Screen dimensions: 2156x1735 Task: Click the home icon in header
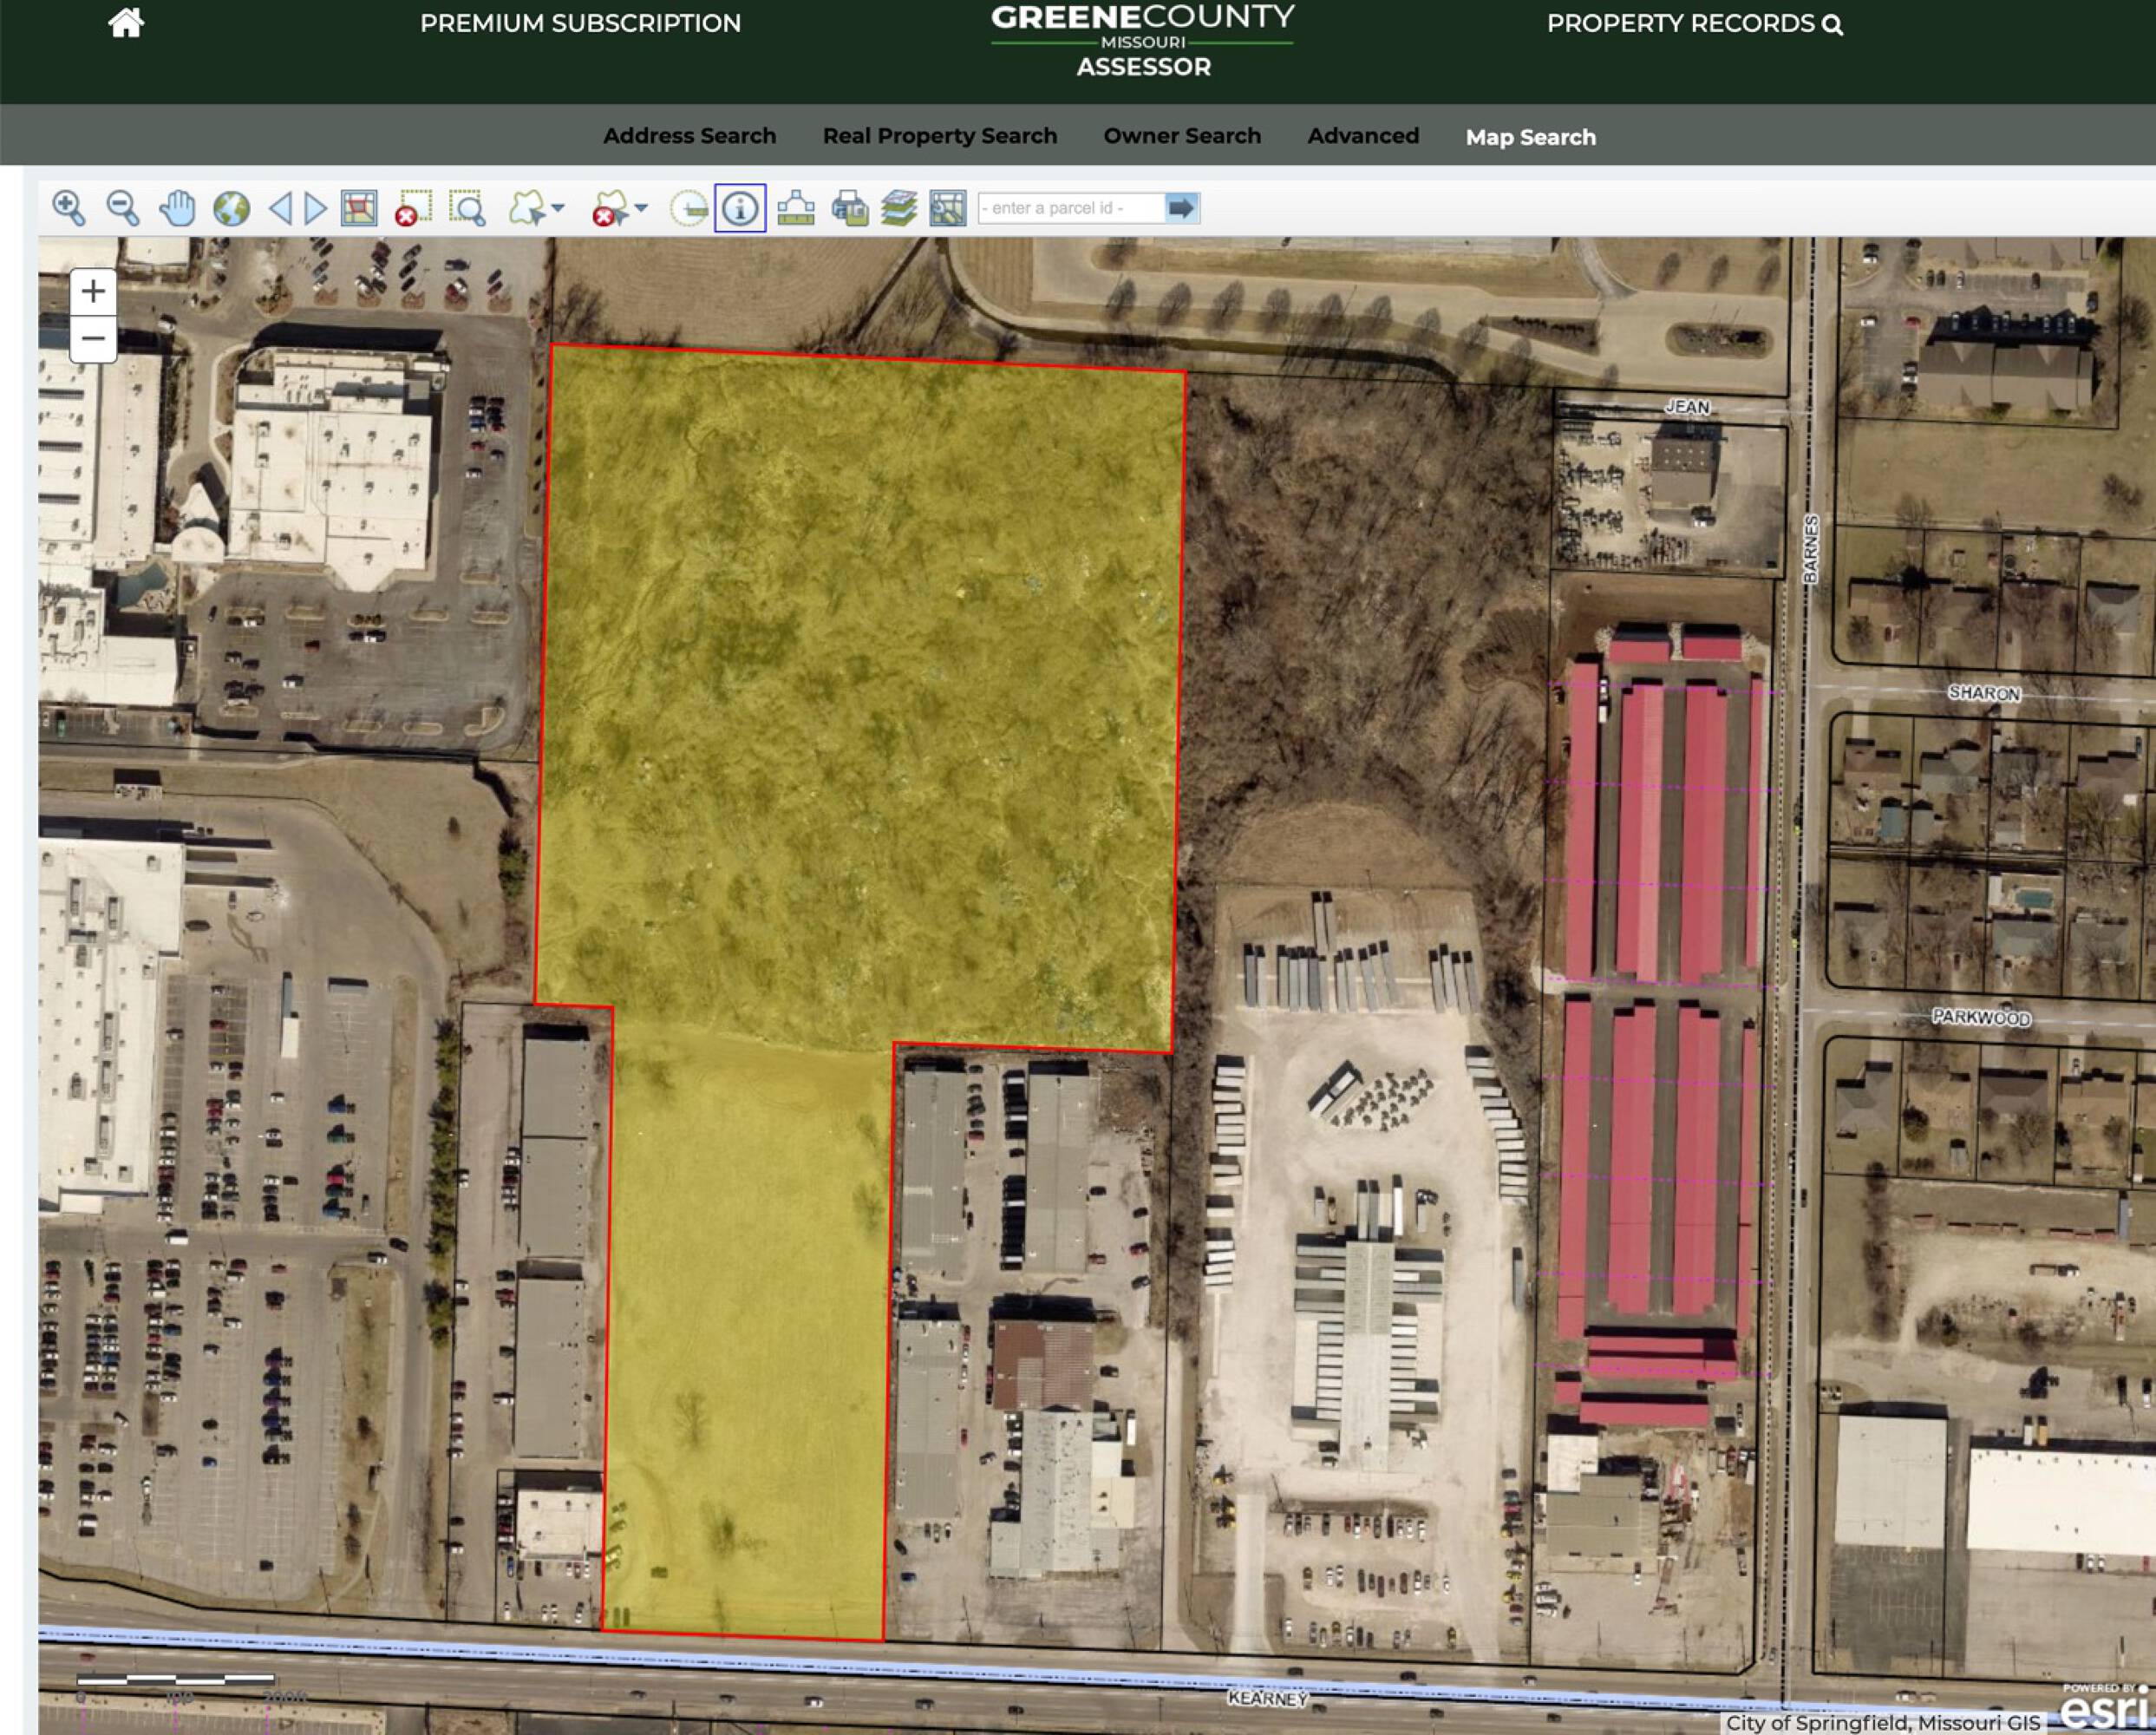[x=126, y=22]
